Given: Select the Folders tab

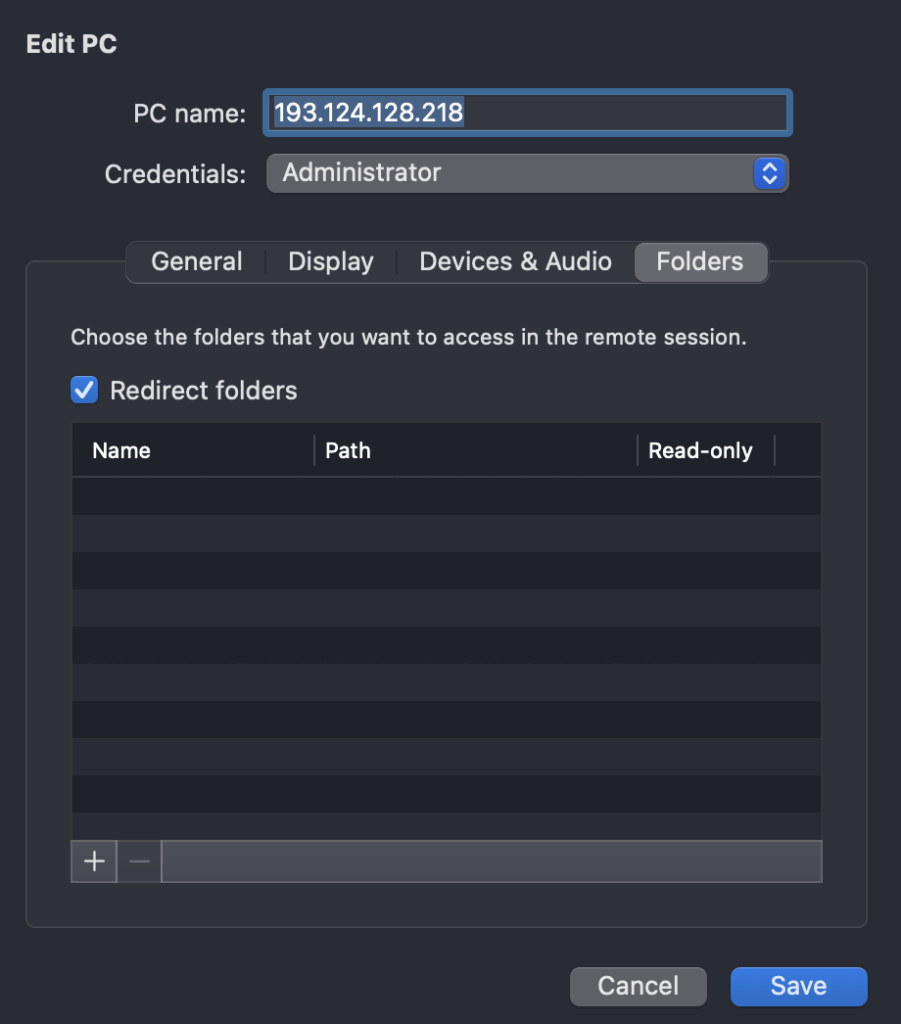Looking at the screenshot, I should 700,262.
